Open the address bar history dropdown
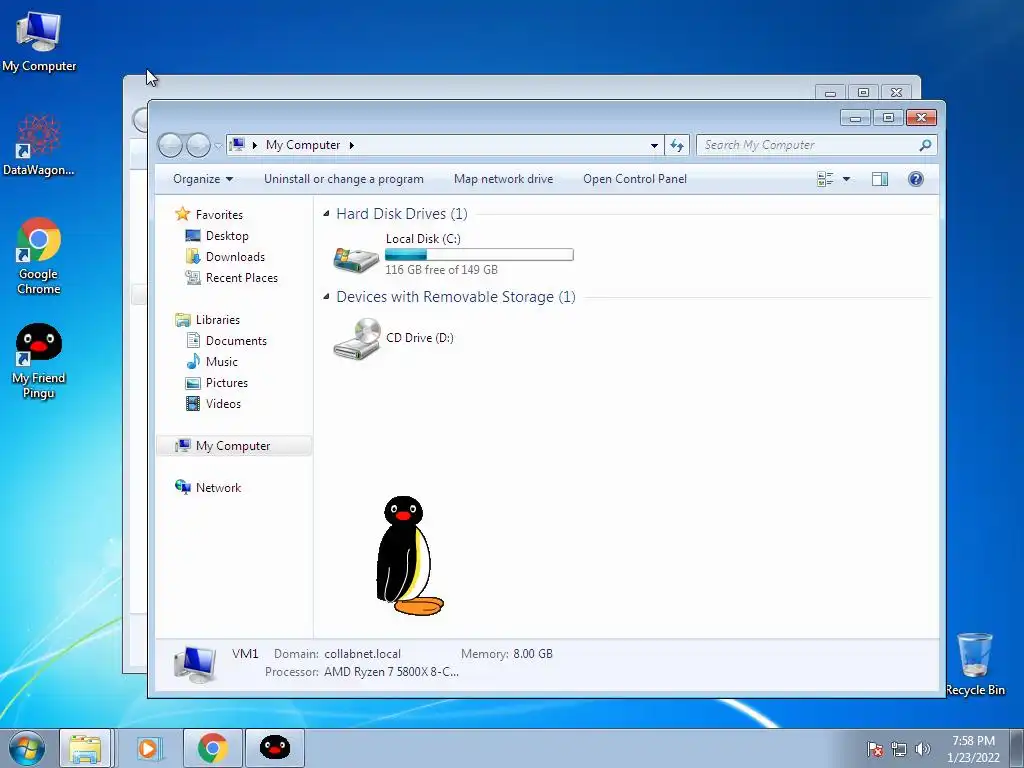Image resolution: width=1024 pixels, height=768 pixels. pos(654,146)
